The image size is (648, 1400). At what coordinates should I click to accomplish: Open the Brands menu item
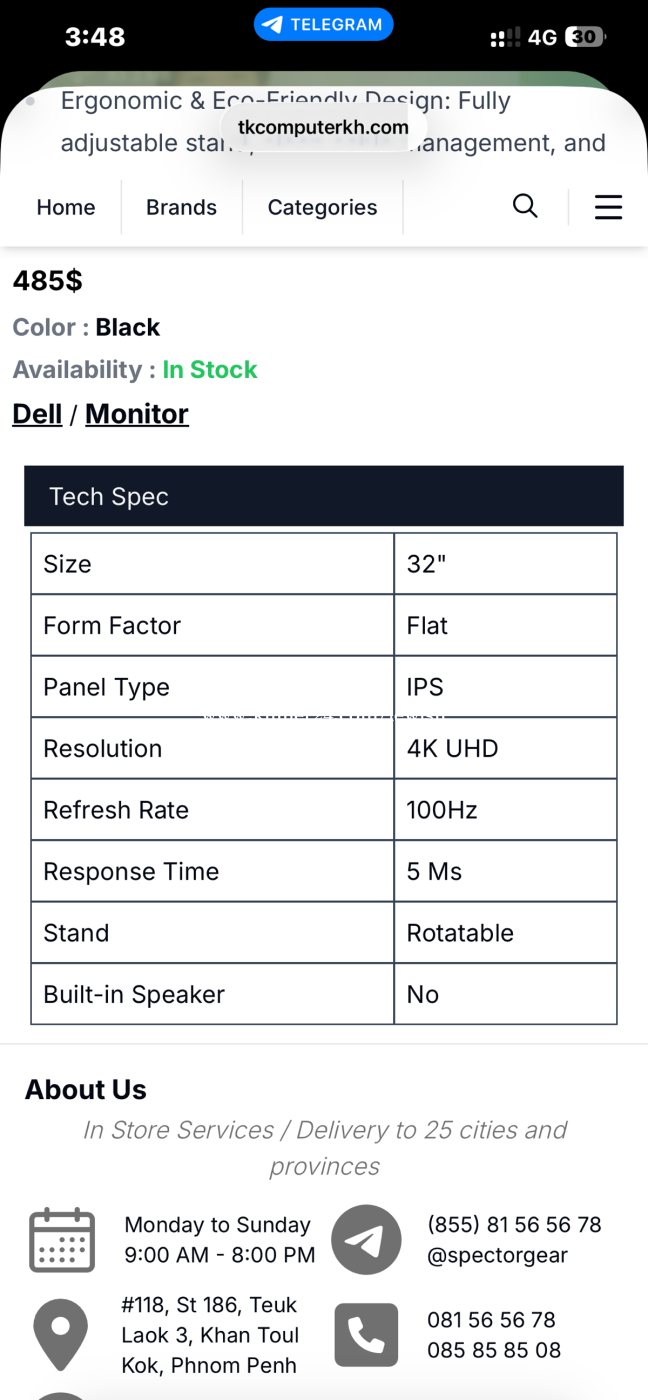[181, 207]
